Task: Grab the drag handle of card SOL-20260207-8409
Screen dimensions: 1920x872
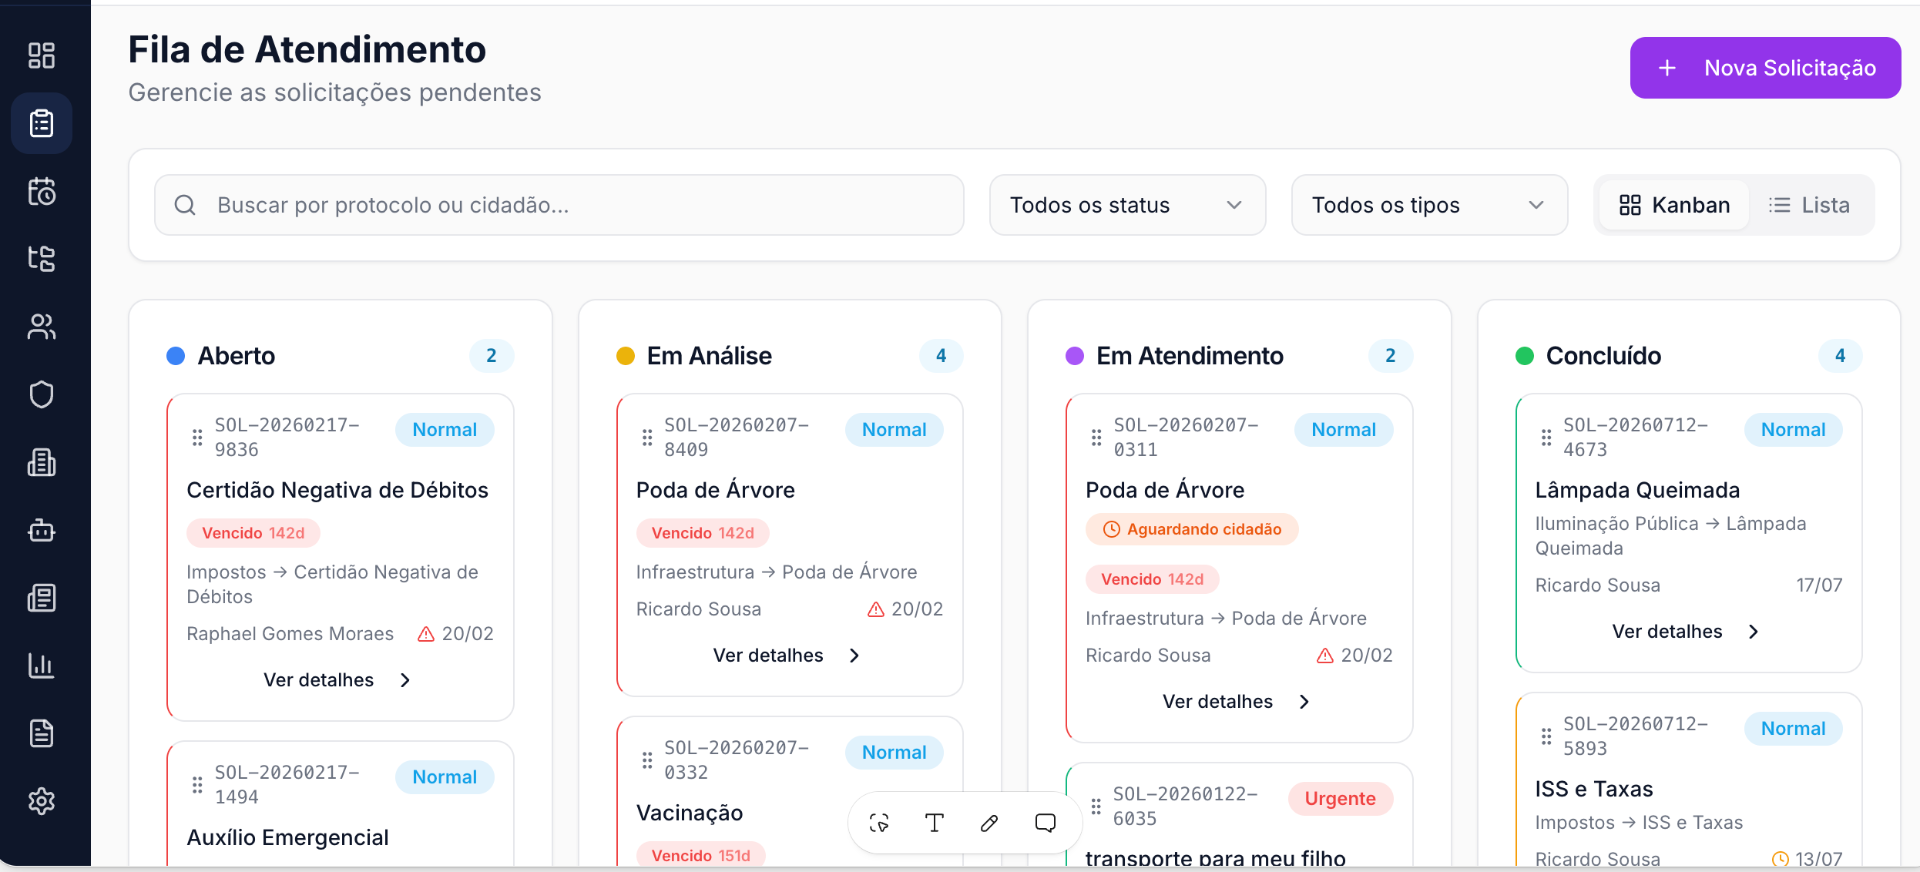Action: pyautogui.click(x=647, y=437)
